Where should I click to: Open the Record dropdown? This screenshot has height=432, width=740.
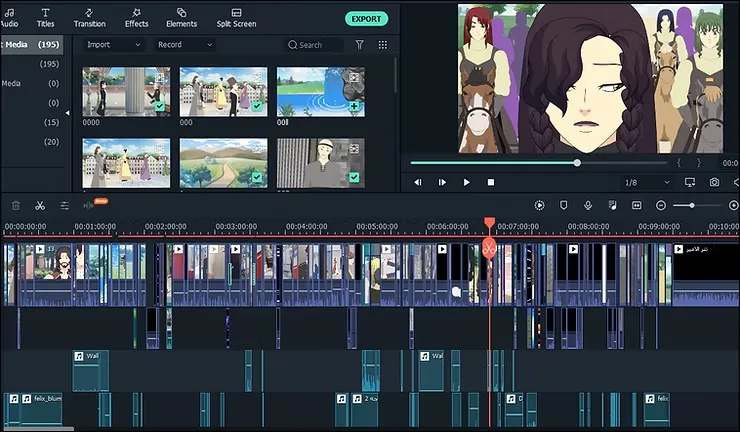pos(185,45)
